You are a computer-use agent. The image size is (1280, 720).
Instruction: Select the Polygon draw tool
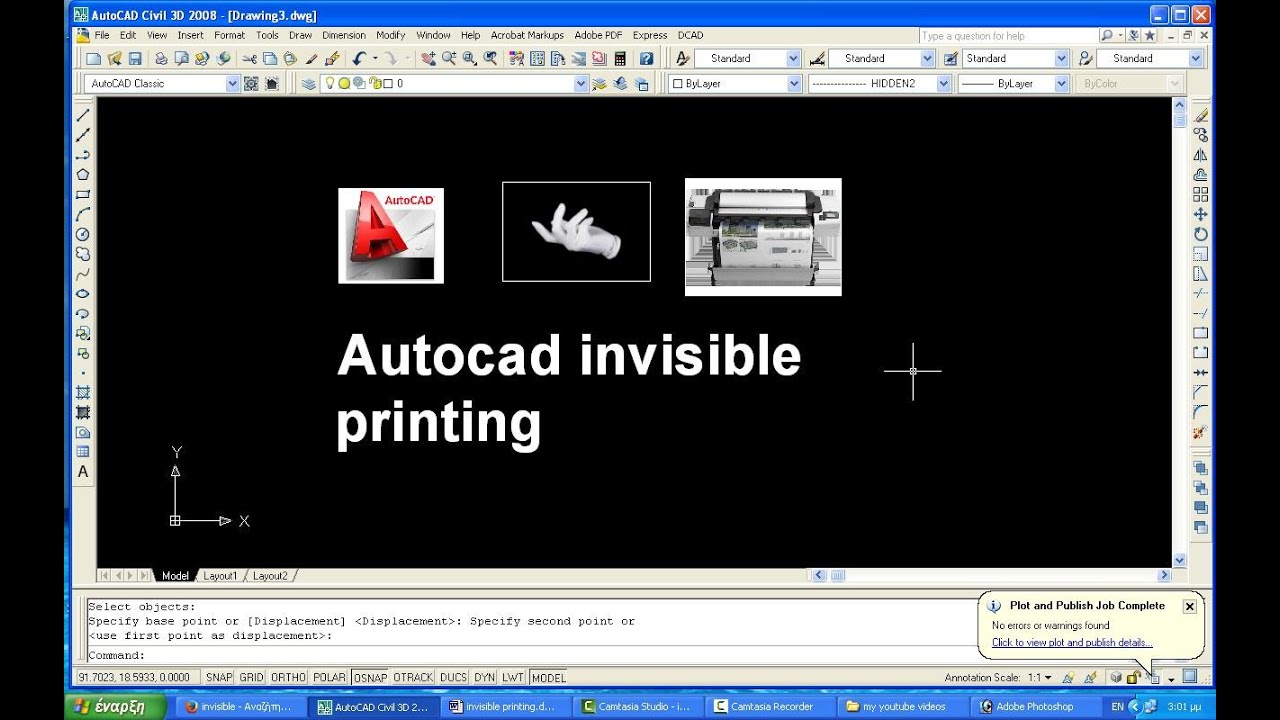pos(83,174)
